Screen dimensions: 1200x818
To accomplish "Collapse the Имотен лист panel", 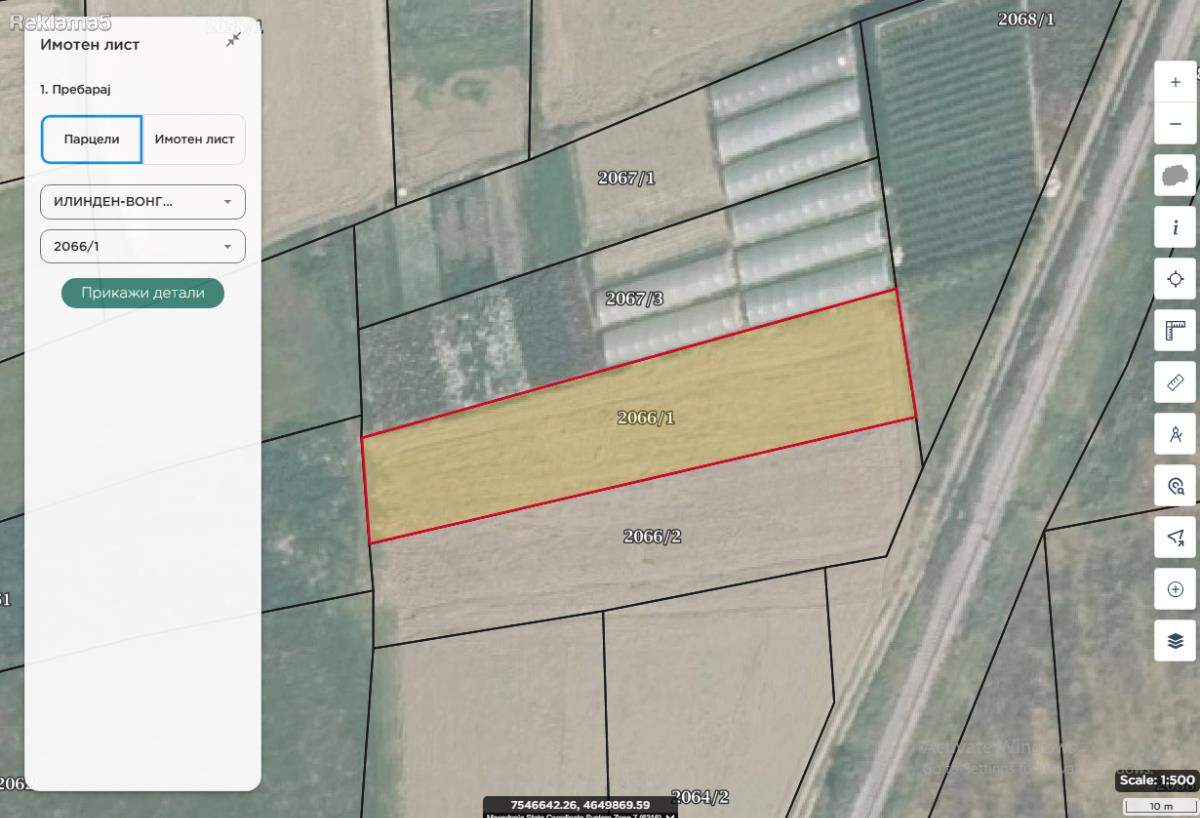I will [x=233, y=39].
